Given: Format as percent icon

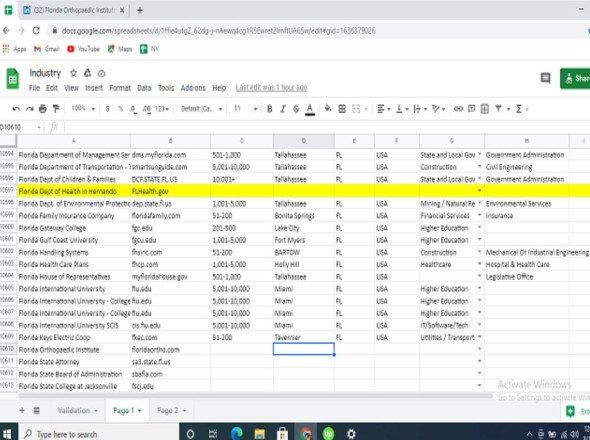Looking at the screenshot, I should pos(120,109).
